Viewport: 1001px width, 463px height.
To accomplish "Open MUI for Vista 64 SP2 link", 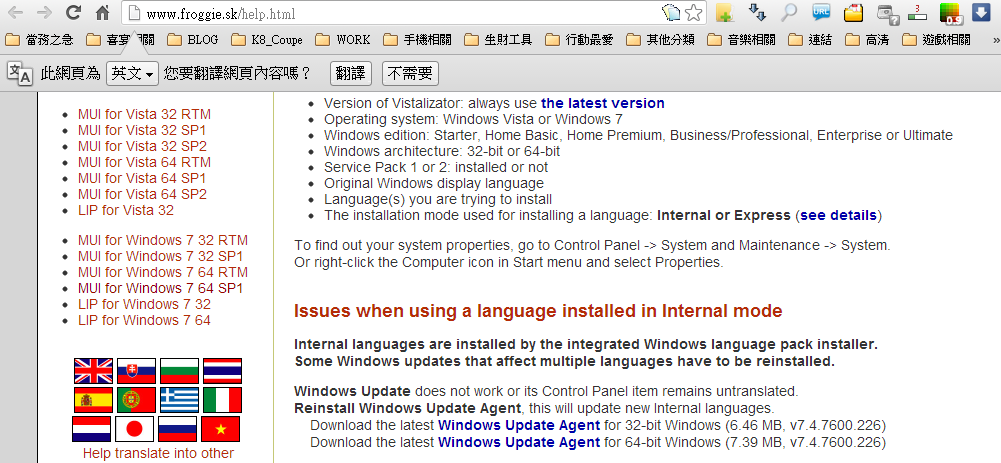I will point(142,194).
